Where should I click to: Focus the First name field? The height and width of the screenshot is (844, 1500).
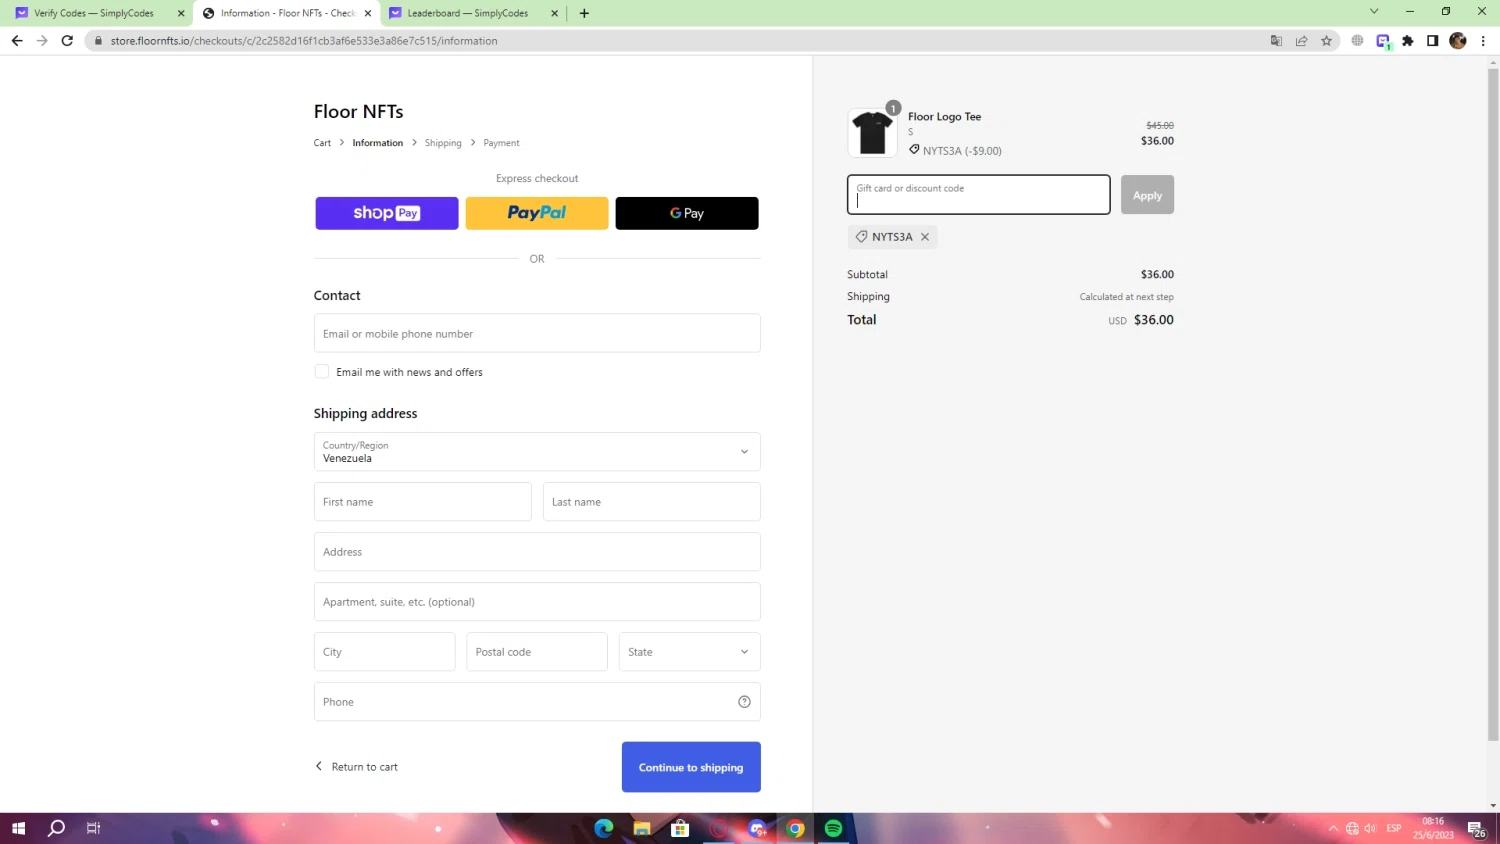423,502
